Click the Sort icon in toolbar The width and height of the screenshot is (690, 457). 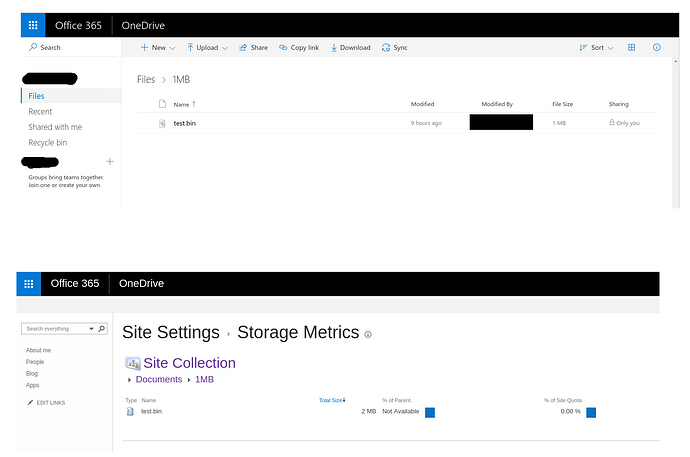pos(584,48)
